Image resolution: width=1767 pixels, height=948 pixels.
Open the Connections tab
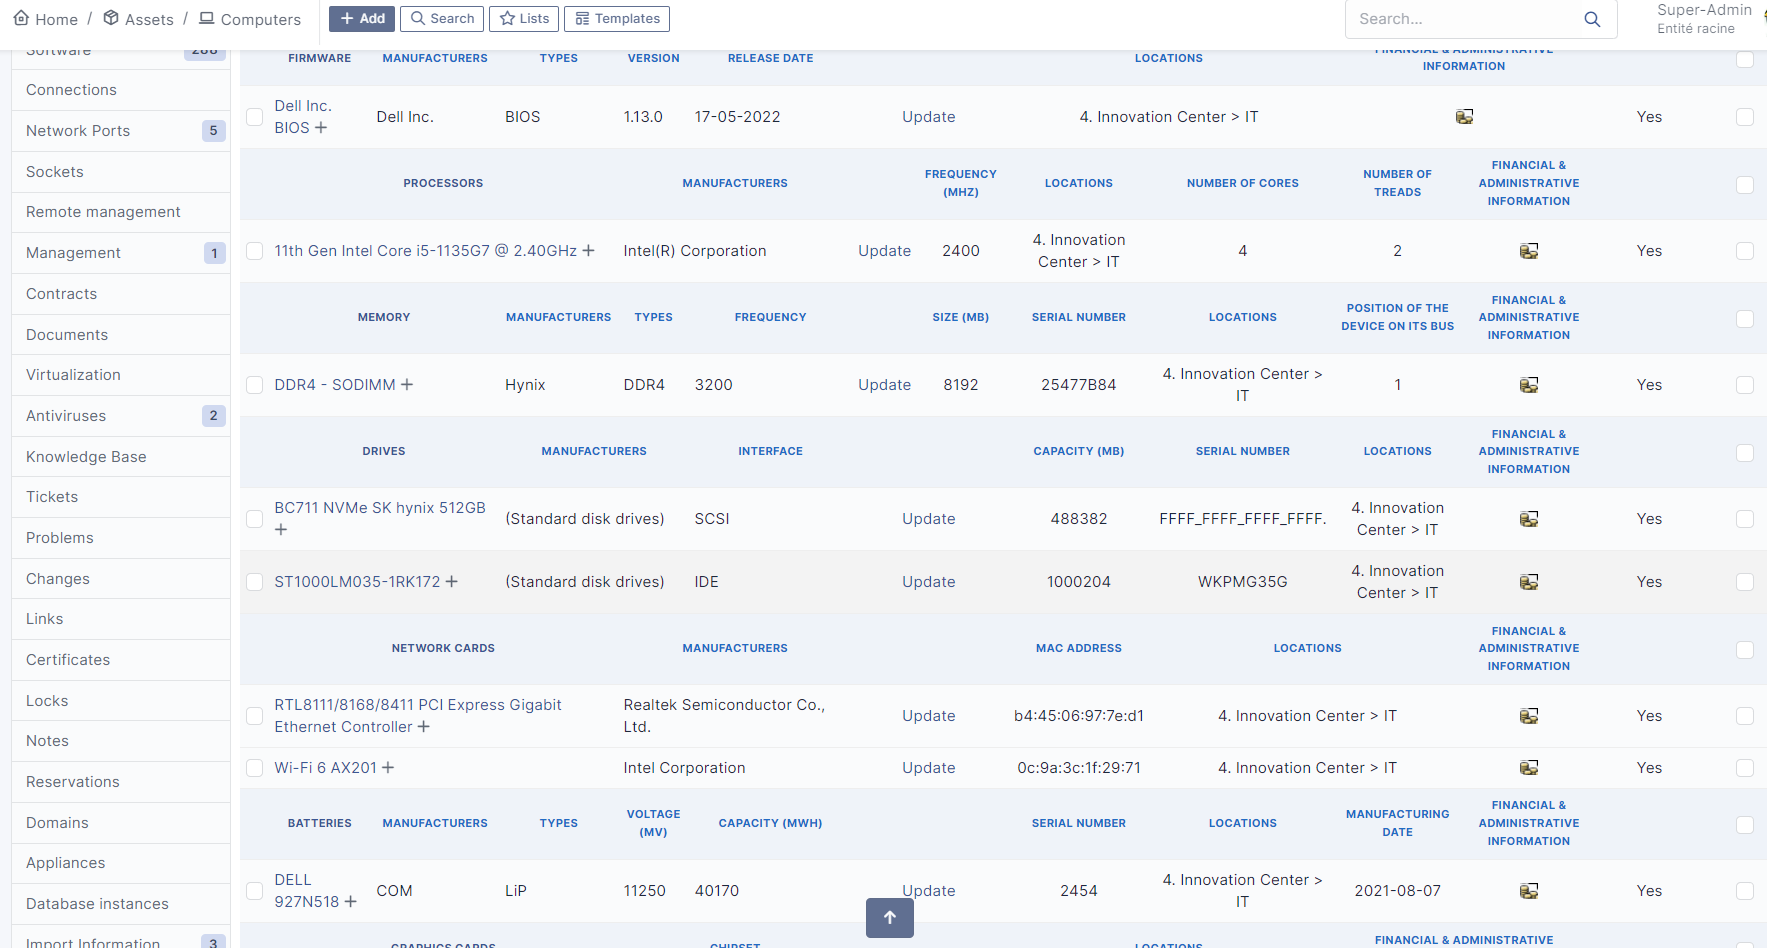(x=121, y=90)
